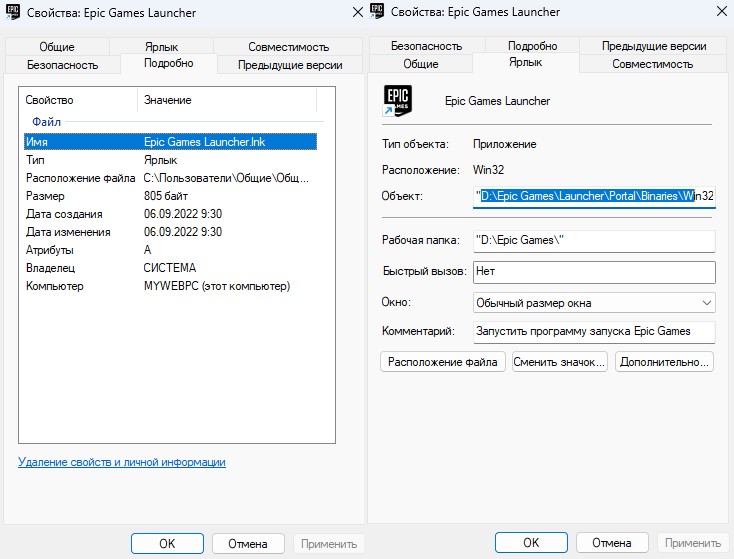Switch to the Безопасность tab in the left window
Screen dimensions: 734x559
63,65
